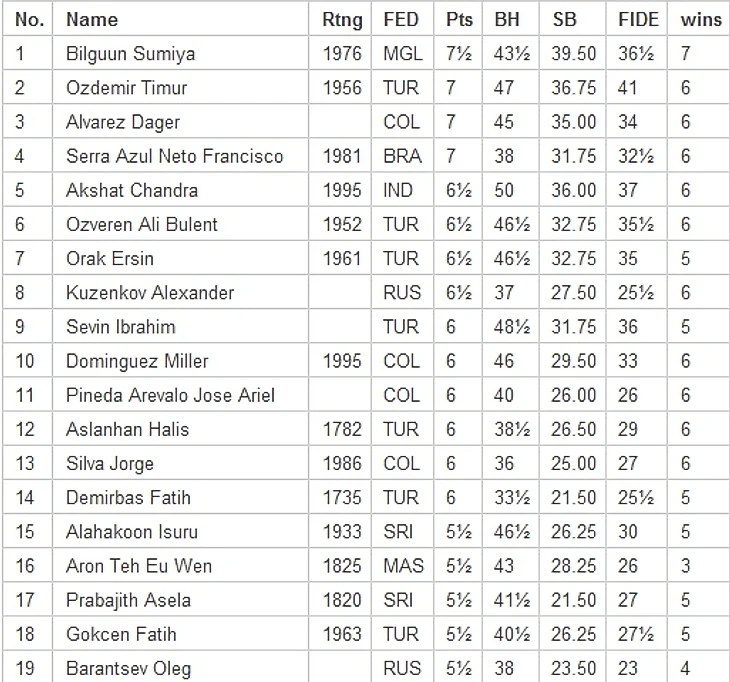Click the name Aron Teh Eu Wen
The image size is (730, 682).
(x=139, y=566)
